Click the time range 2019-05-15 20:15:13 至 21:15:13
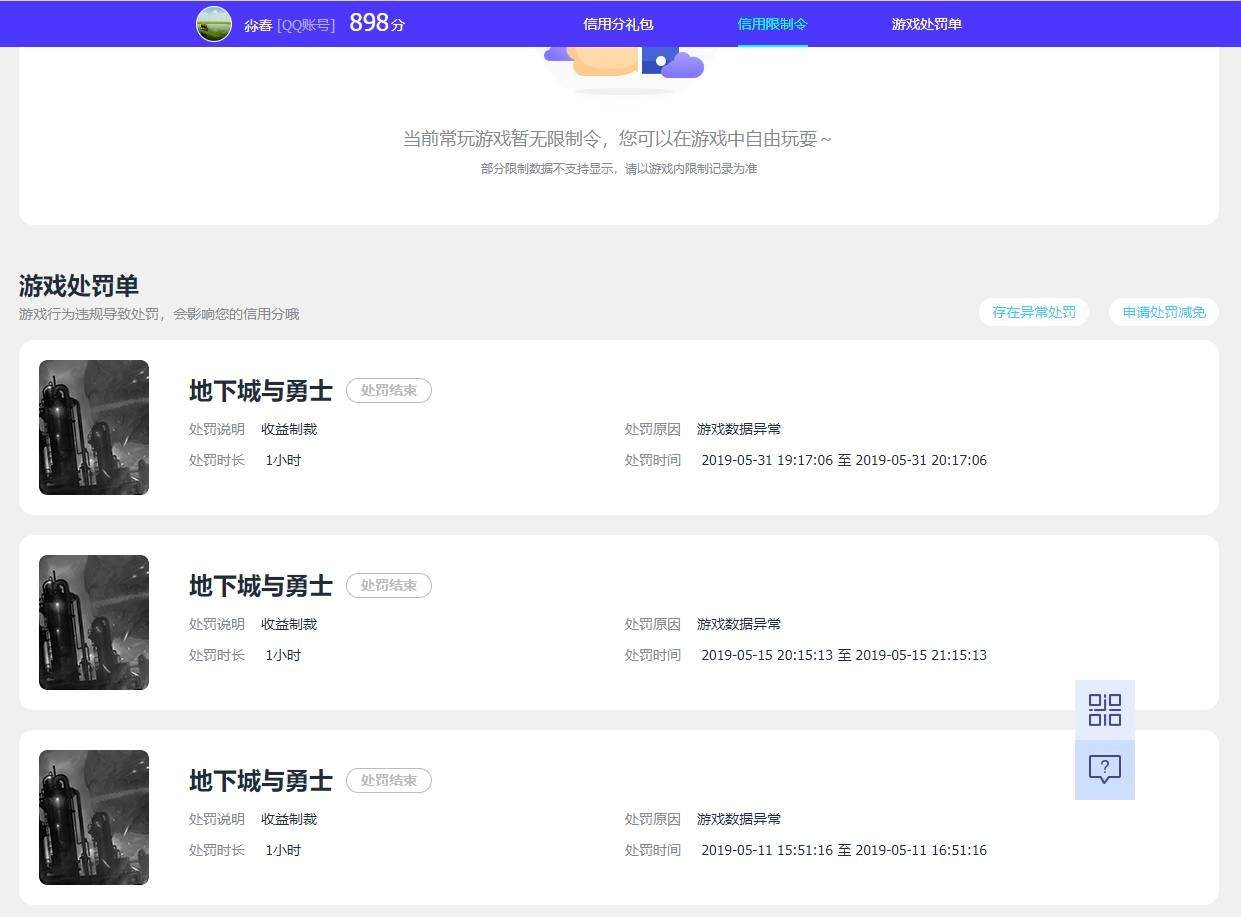1241x917 pixels. (844, 655)
